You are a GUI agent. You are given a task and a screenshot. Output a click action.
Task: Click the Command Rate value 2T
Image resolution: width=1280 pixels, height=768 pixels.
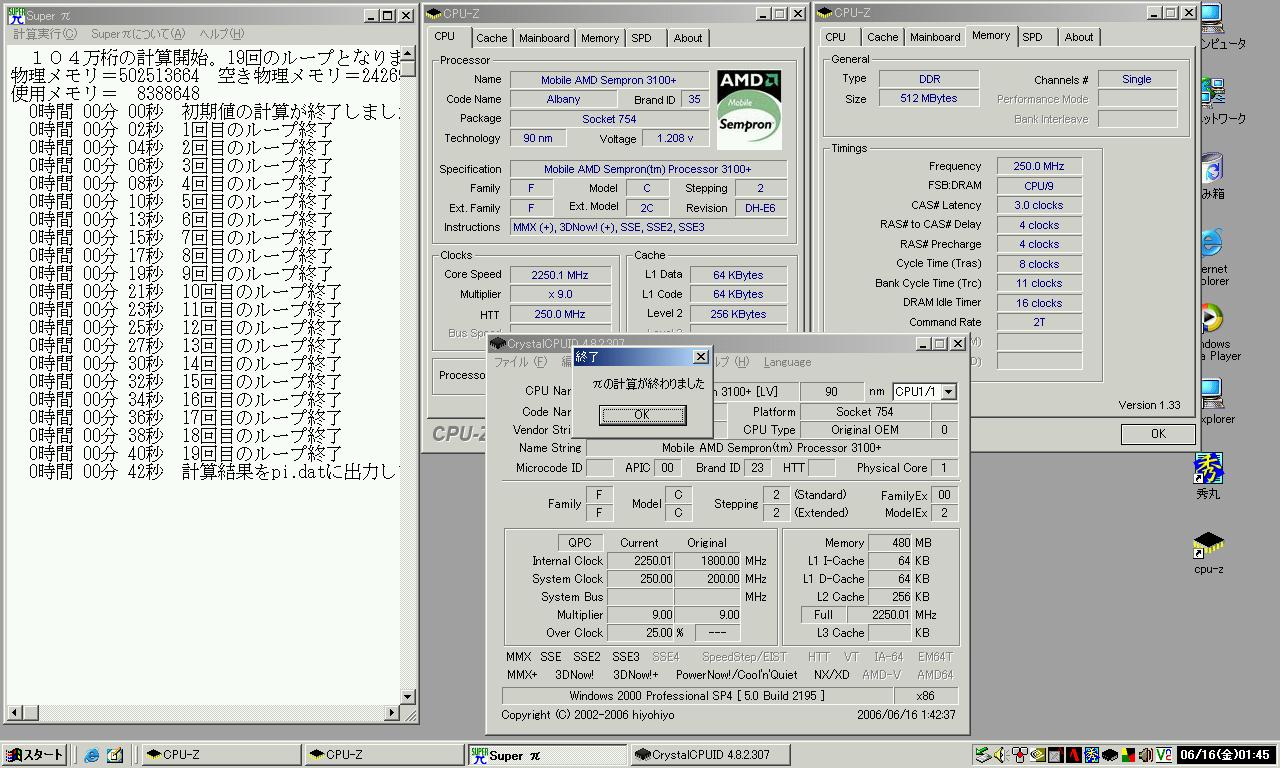point(1039,322)
